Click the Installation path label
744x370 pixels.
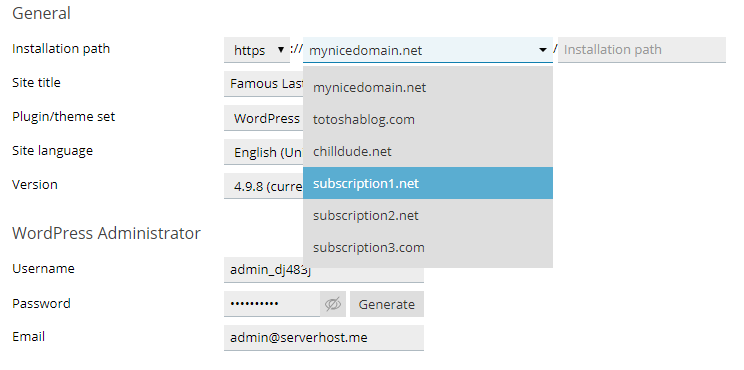point(61,48)
